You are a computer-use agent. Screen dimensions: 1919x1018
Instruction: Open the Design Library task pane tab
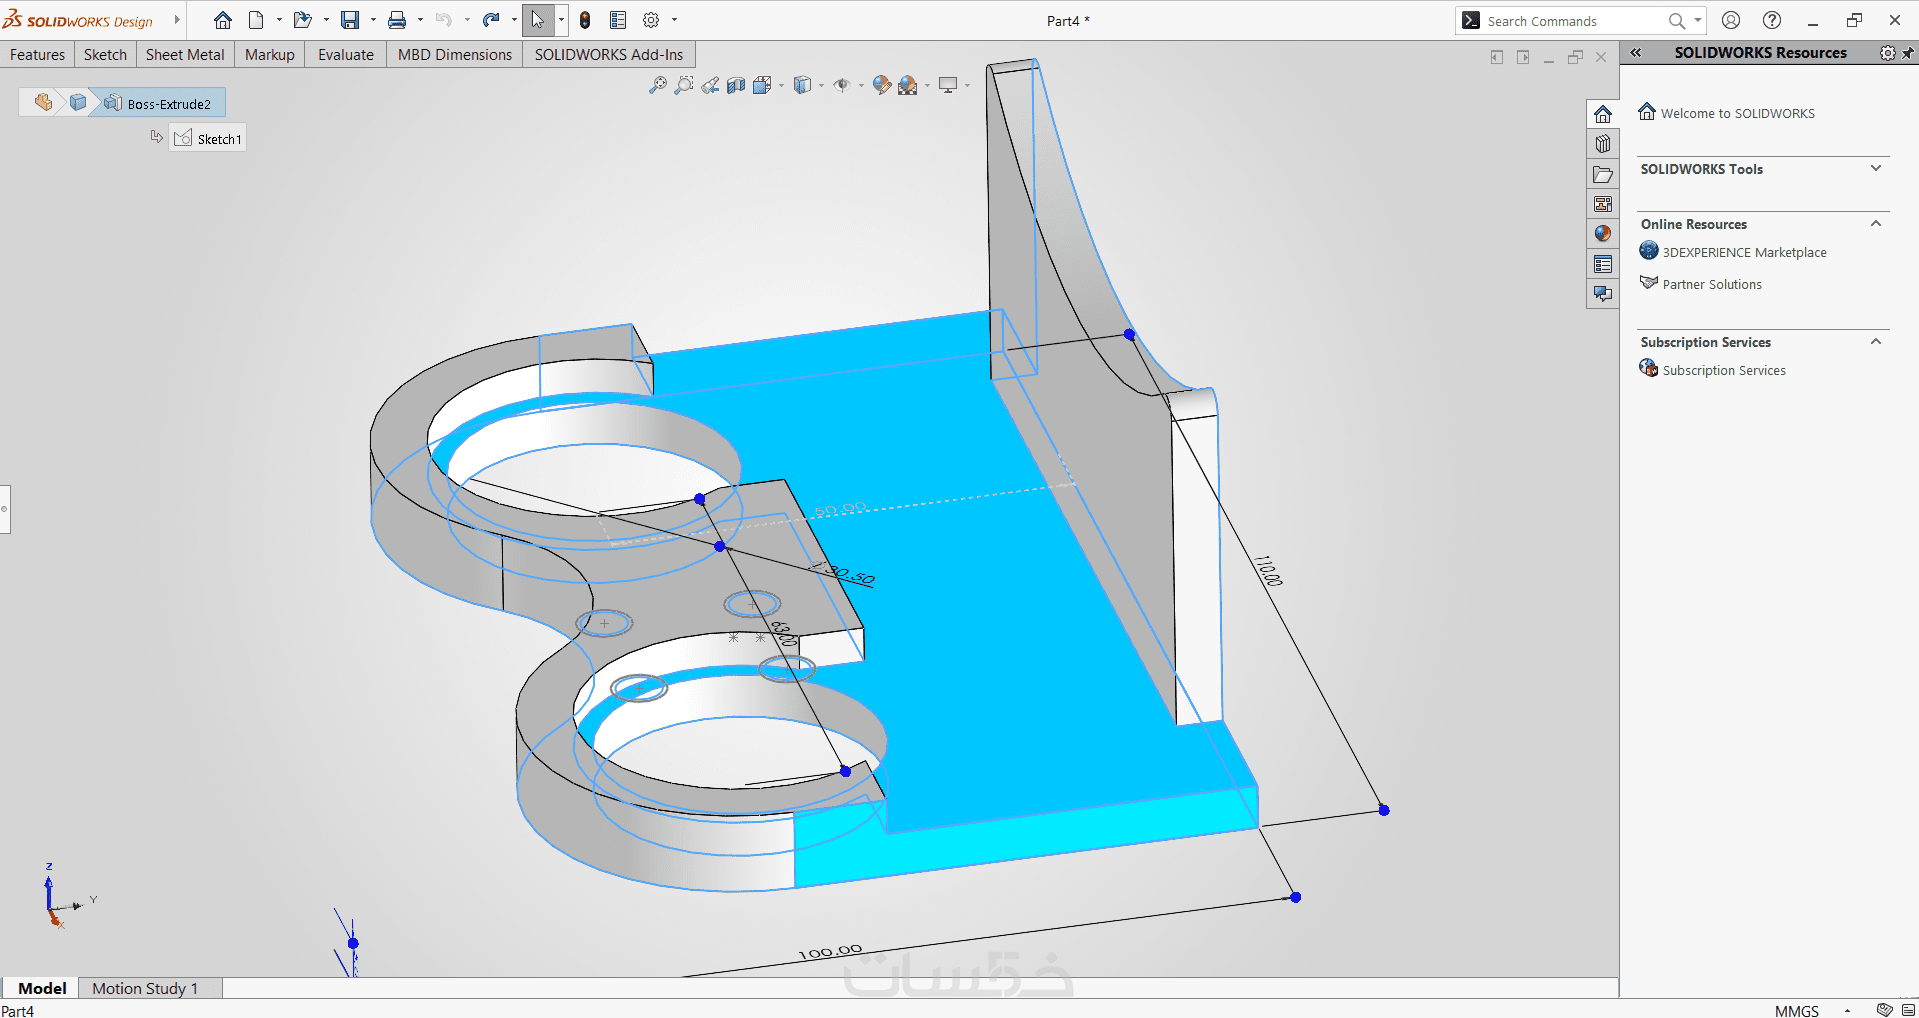coord(1603,144)
